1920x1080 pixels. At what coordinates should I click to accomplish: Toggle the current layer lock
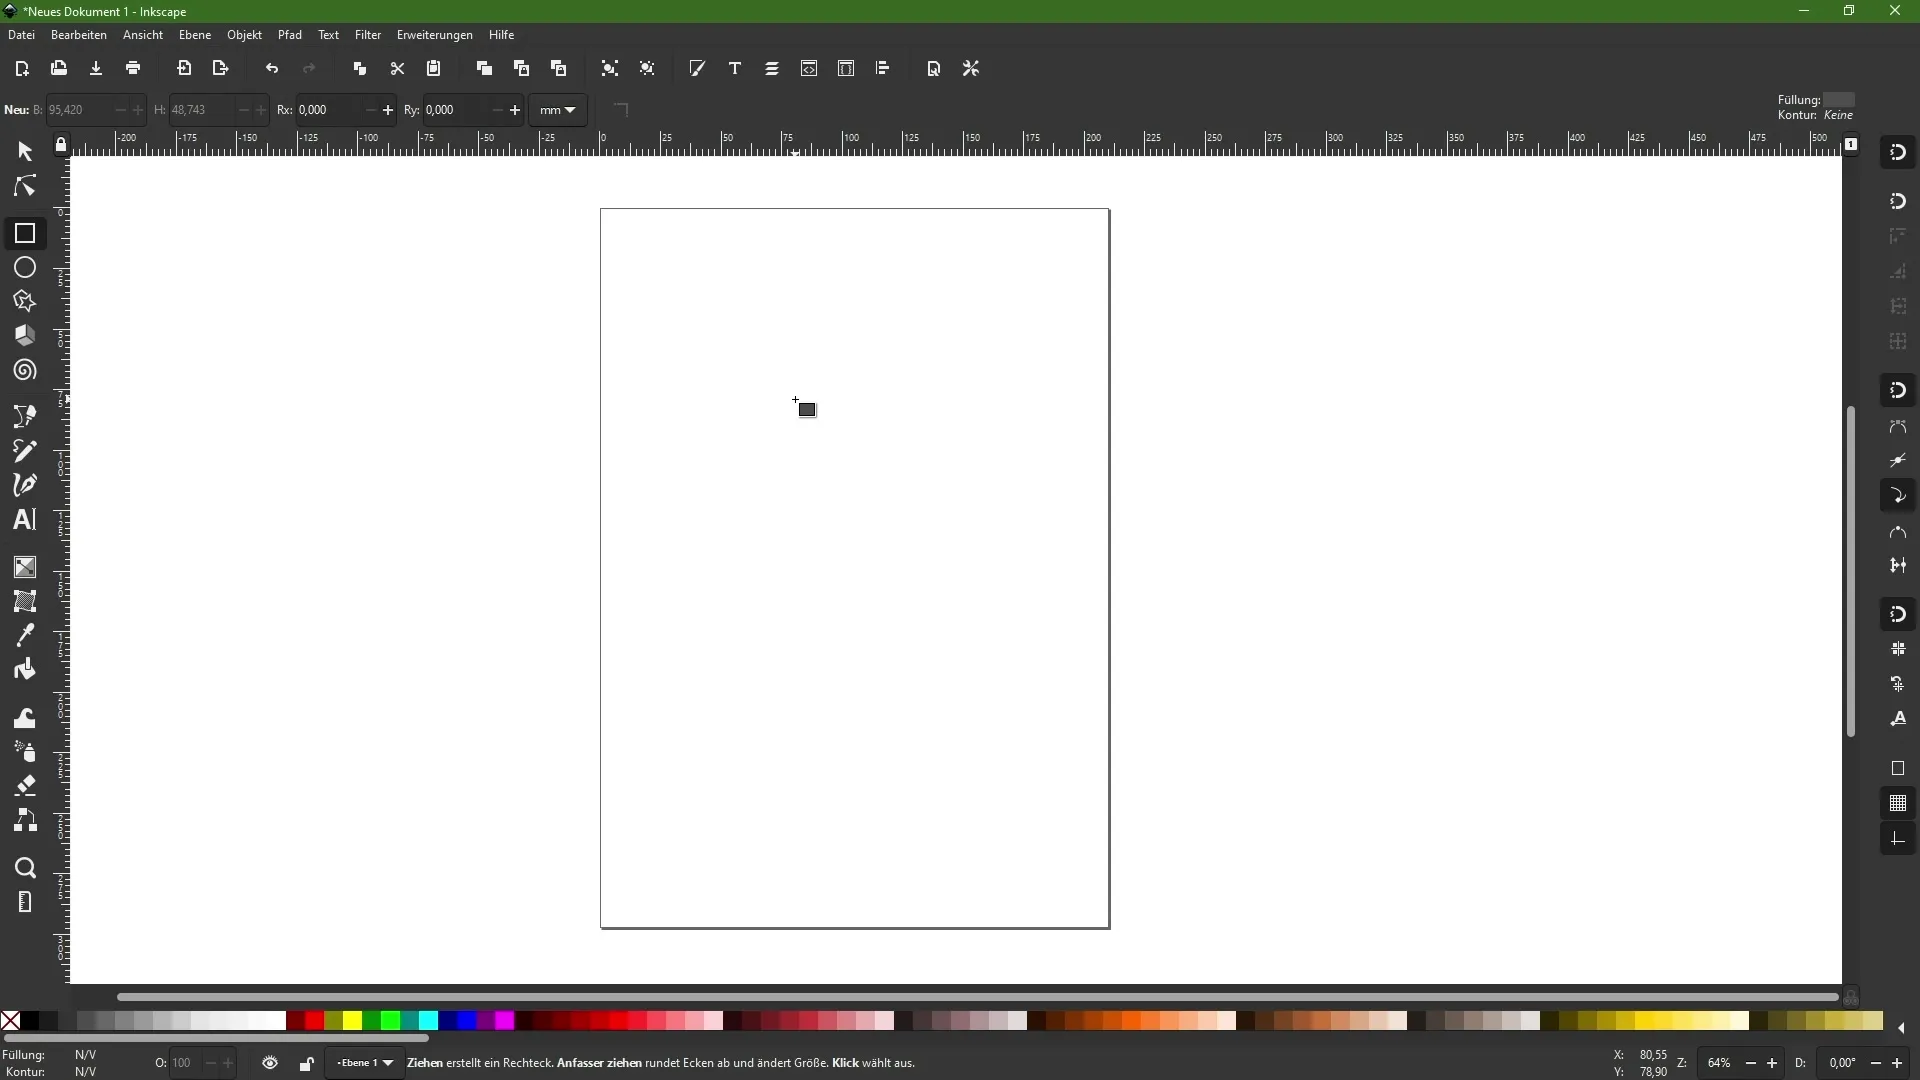(306, 1064)
